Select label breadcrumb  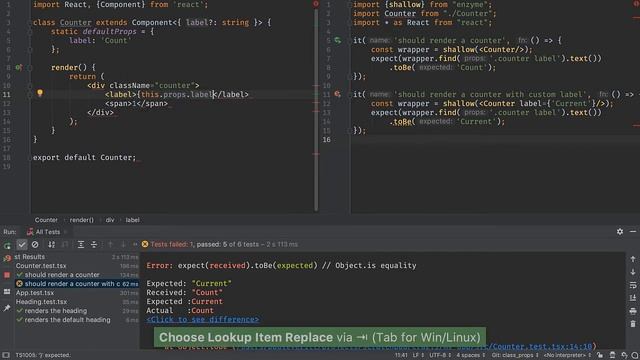click(x=132, y=220)
